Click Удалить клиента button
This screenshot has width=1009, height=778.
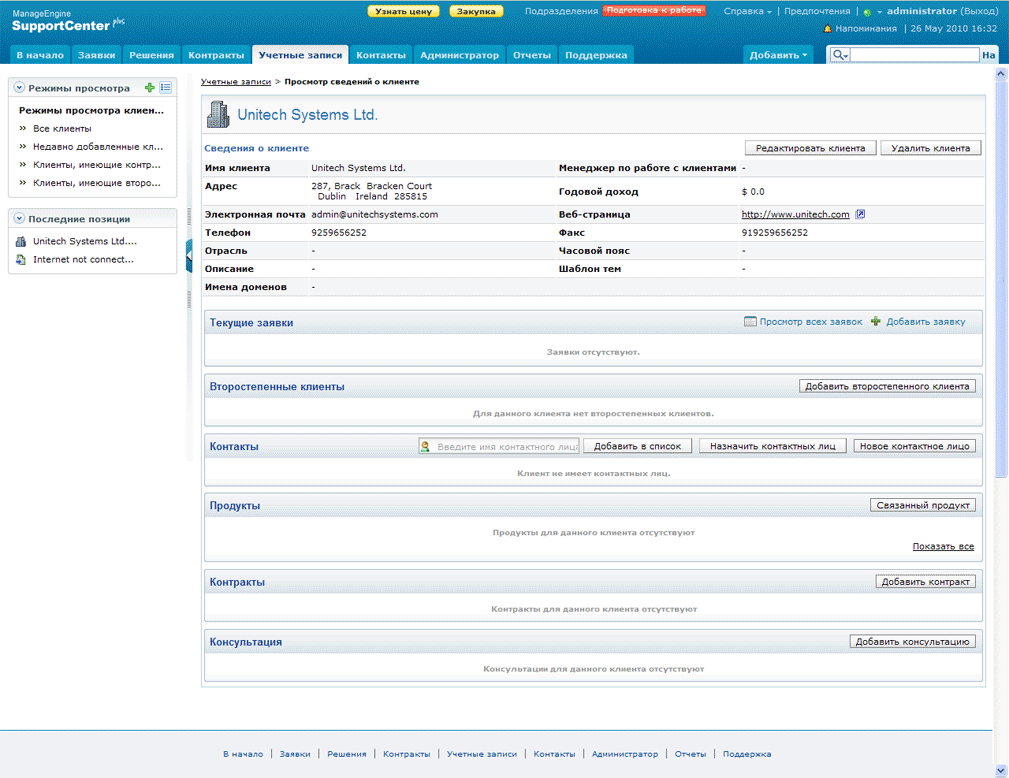(930, 148)
